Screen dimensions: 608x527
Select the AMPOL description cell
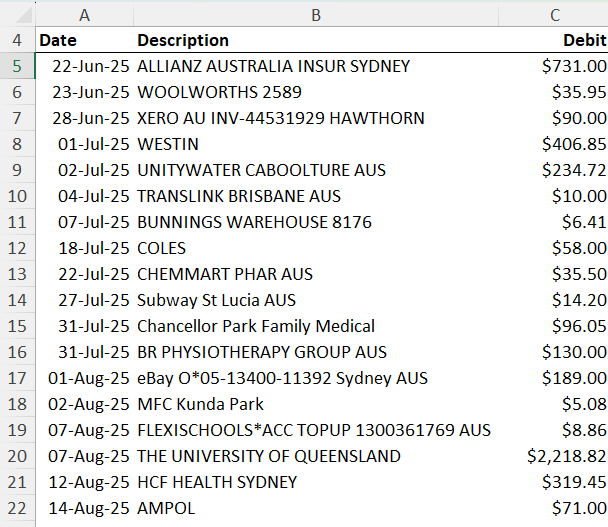[316, 508]
